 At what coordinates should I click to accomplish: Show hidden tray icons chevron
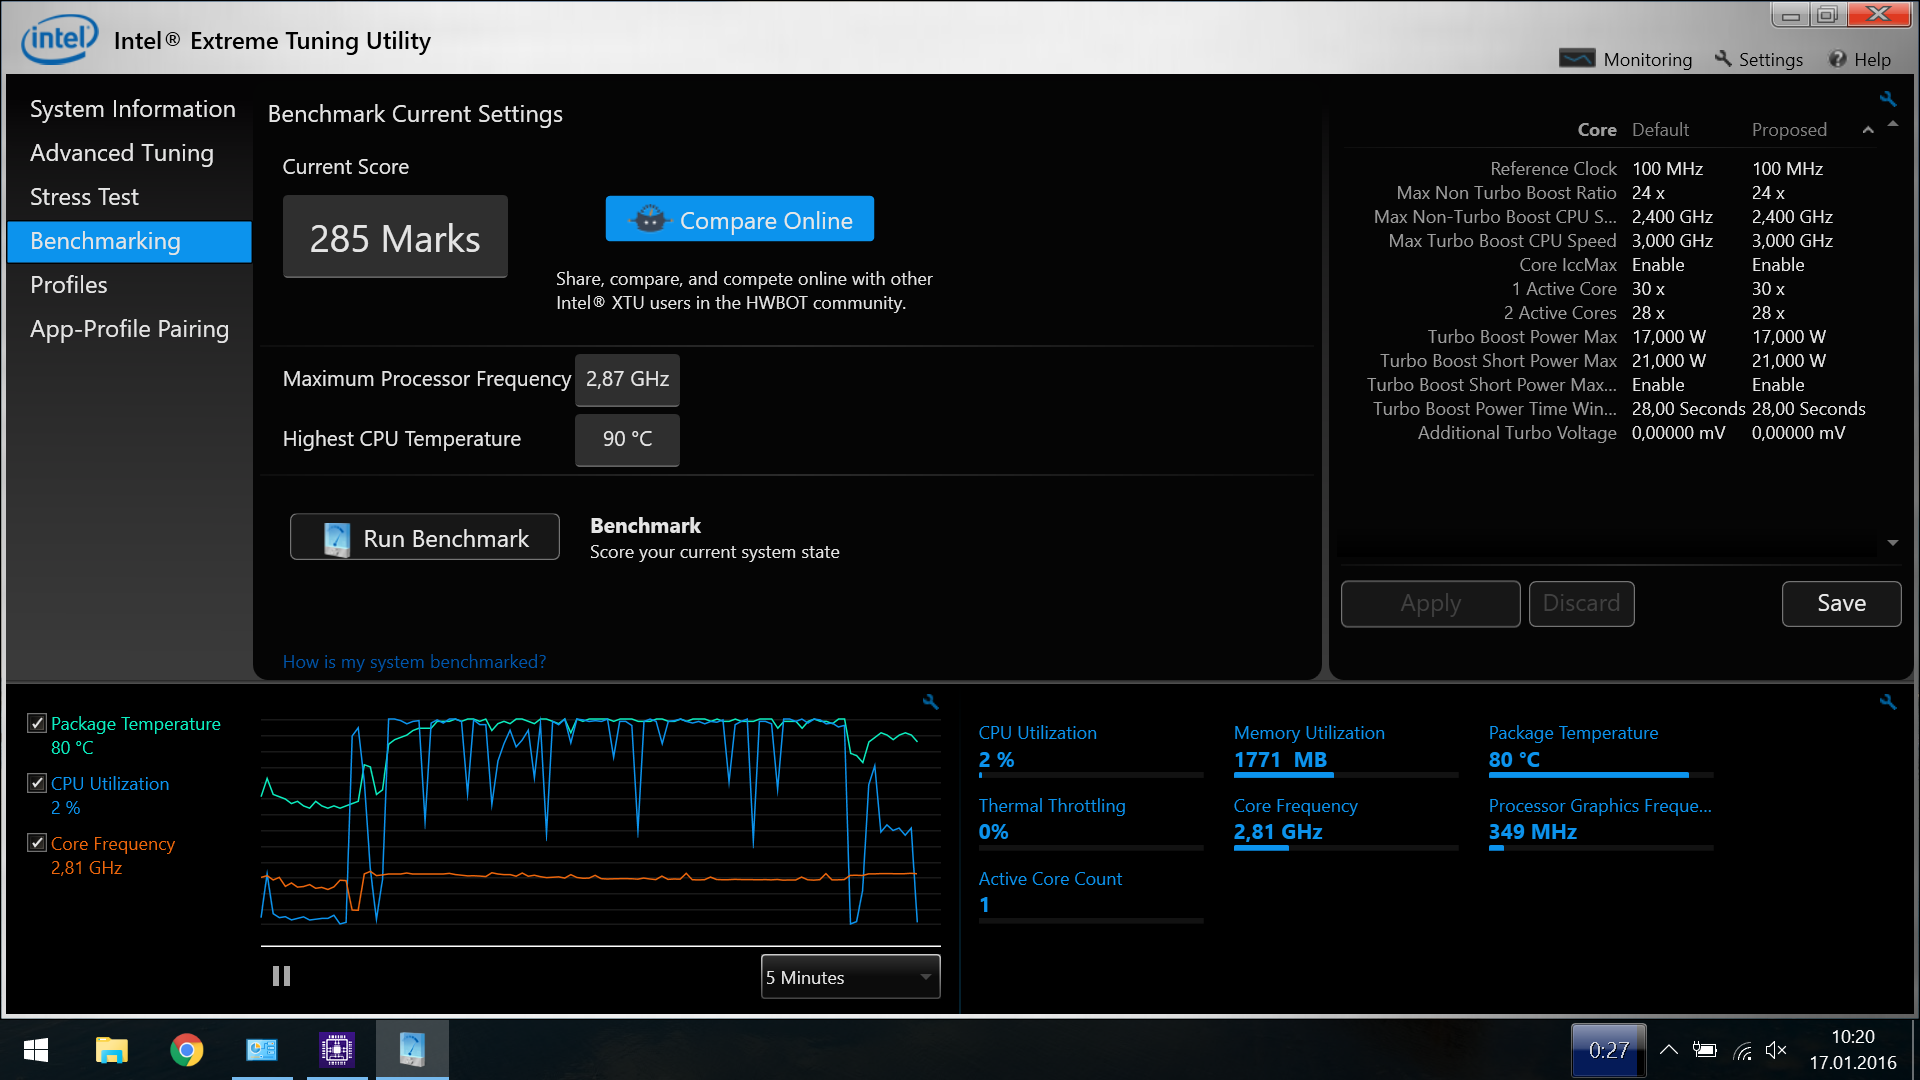(x=1668, y=1050)
